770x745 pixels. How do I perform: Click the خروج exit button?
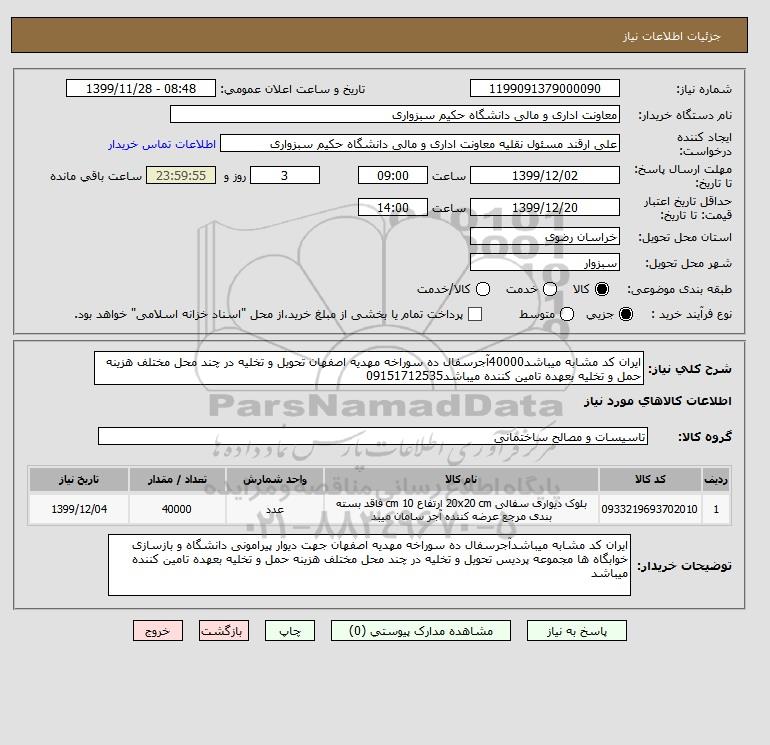[x=158, y=631]
